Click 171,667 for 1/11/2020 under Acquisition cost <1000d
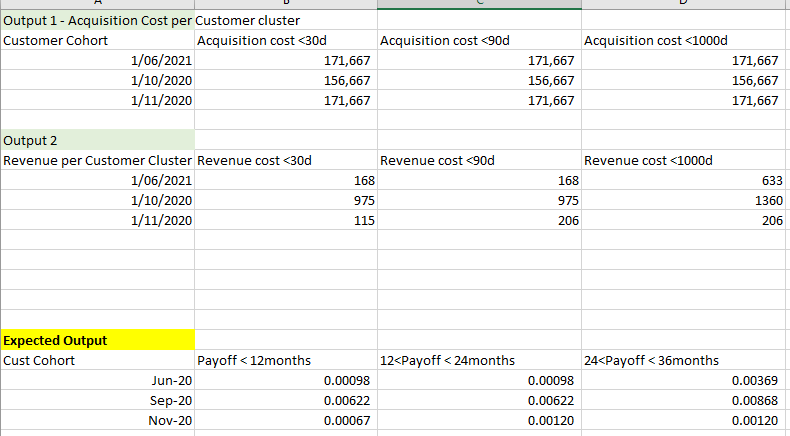Image resolution: width=790 pixels, height=436 pixels. point(686,100)
